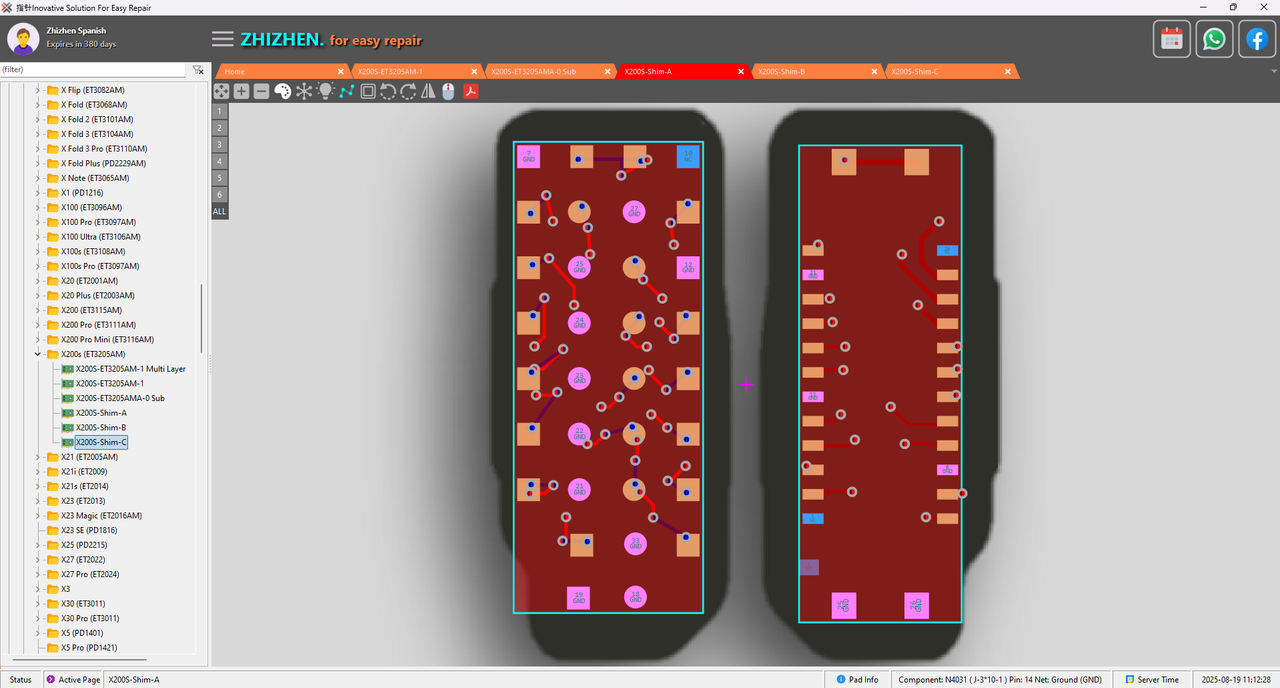Zoom in with the plus tool
This screenshot has width=1280, height=688.
click(x=241, y=91)
